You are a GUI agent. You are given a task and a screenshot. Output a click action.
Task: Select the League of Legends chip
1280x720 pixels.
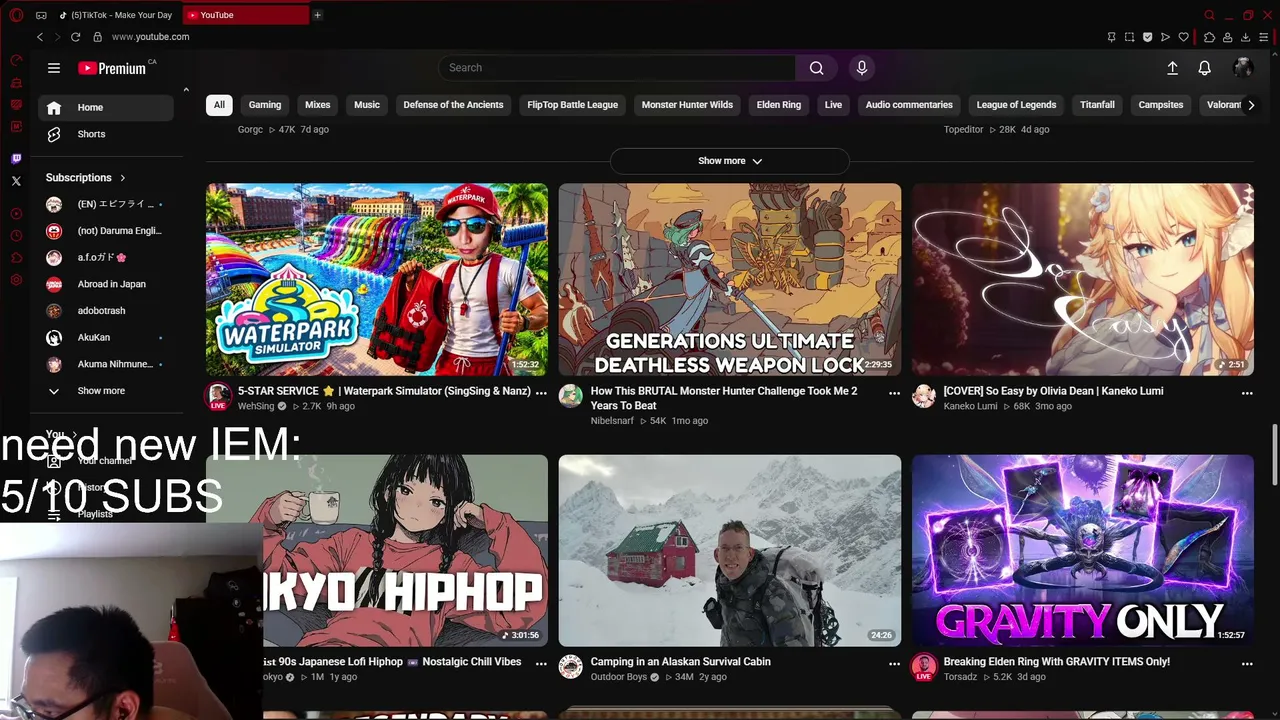point(1016,105)
